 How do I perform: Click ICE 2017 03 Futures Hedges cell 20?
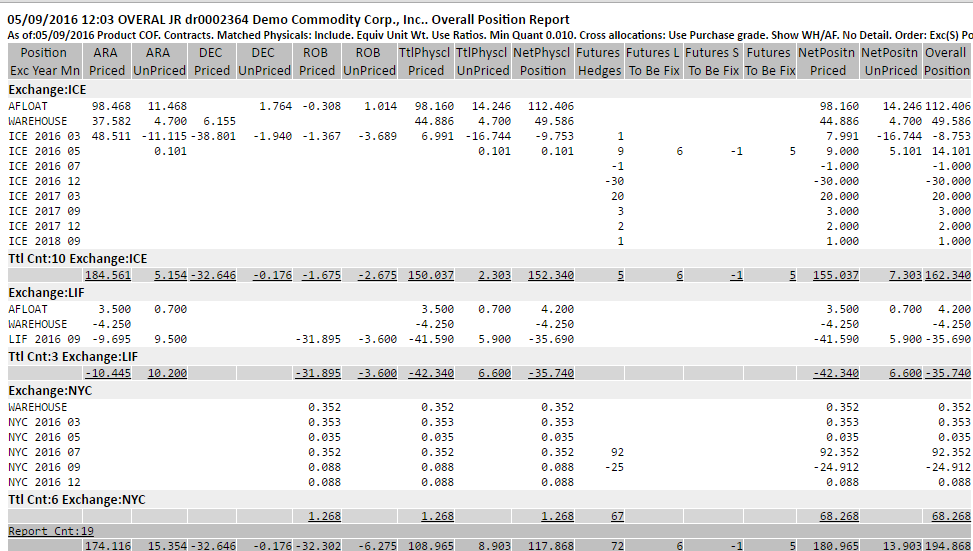point(617,196)
